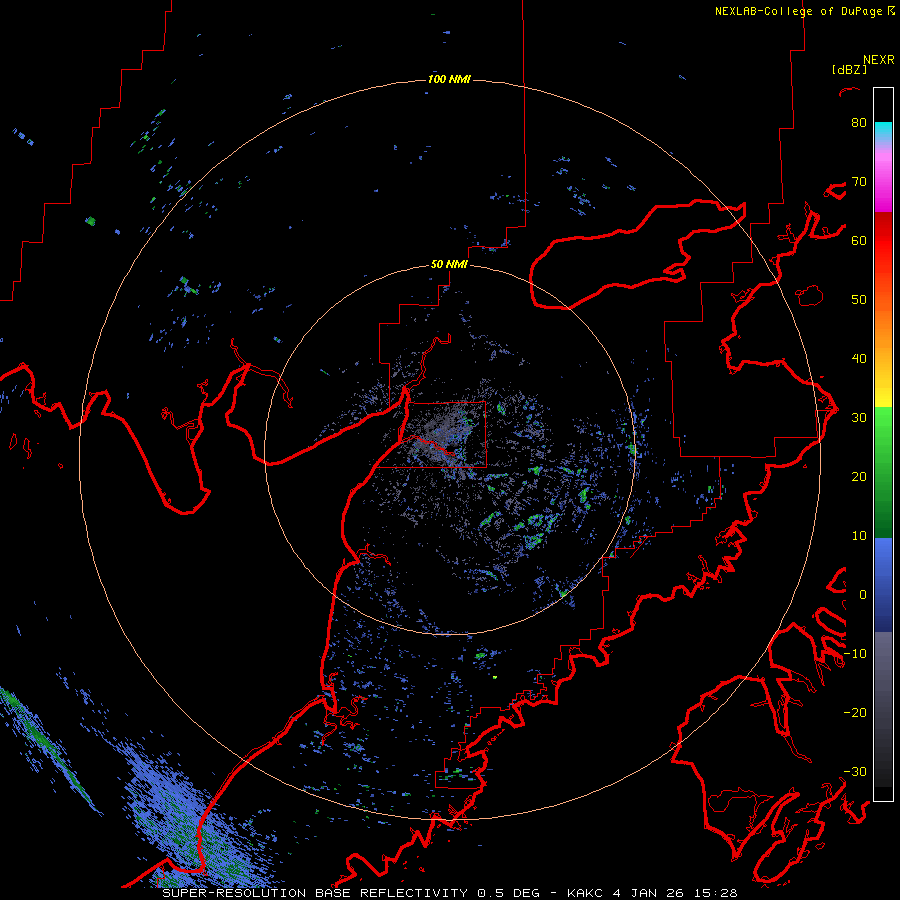
Task: Click the -30 value on the dBZ scale
Action: point(855,772)
